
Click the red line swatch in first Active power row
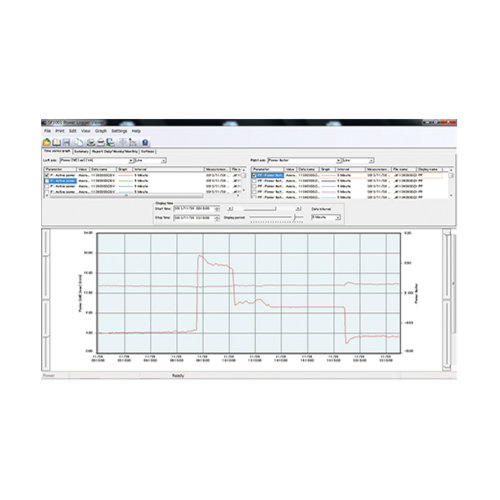pos(126,175)
